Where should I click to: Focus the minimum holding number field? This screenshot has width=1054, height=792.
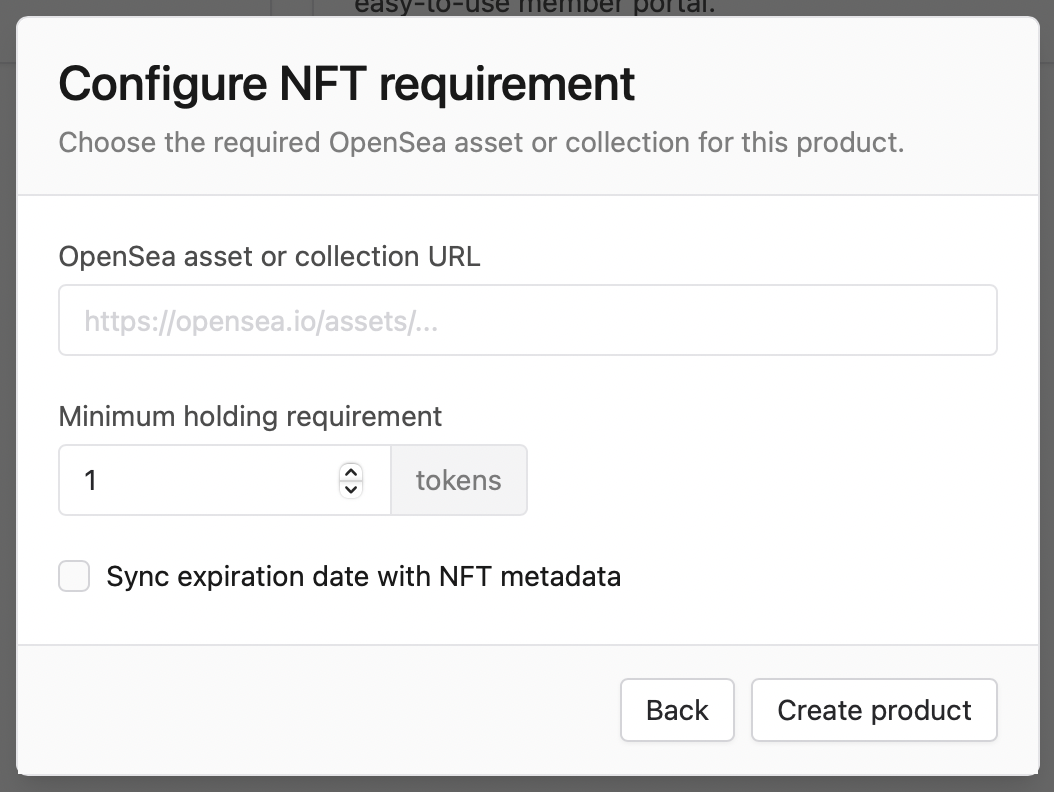[200, 480]
